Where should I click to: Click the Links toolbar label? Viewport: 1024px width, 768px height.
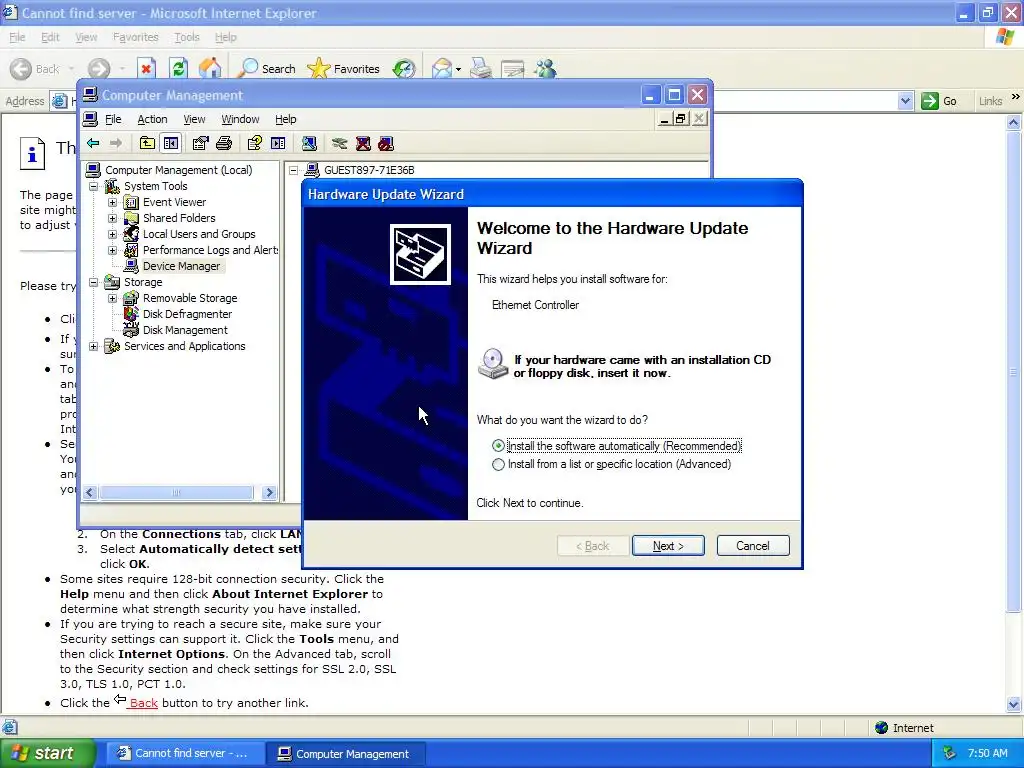coord(990,101)
